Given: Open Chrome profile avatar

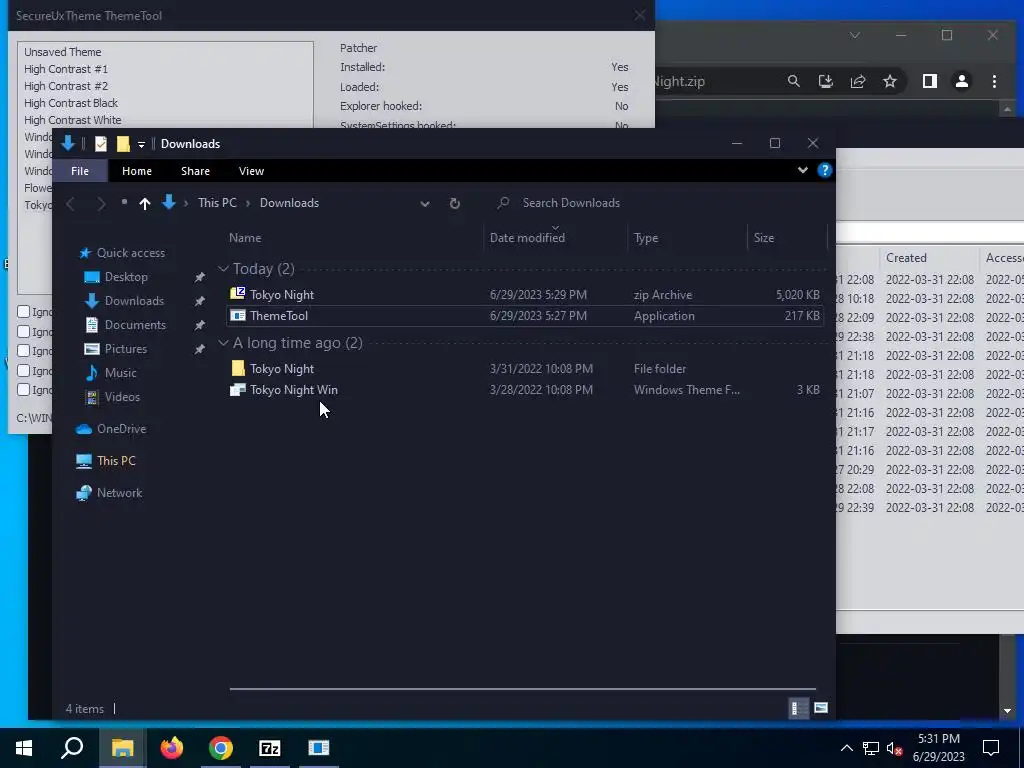Looking at the screenshot, I should [x=961, y=81].
